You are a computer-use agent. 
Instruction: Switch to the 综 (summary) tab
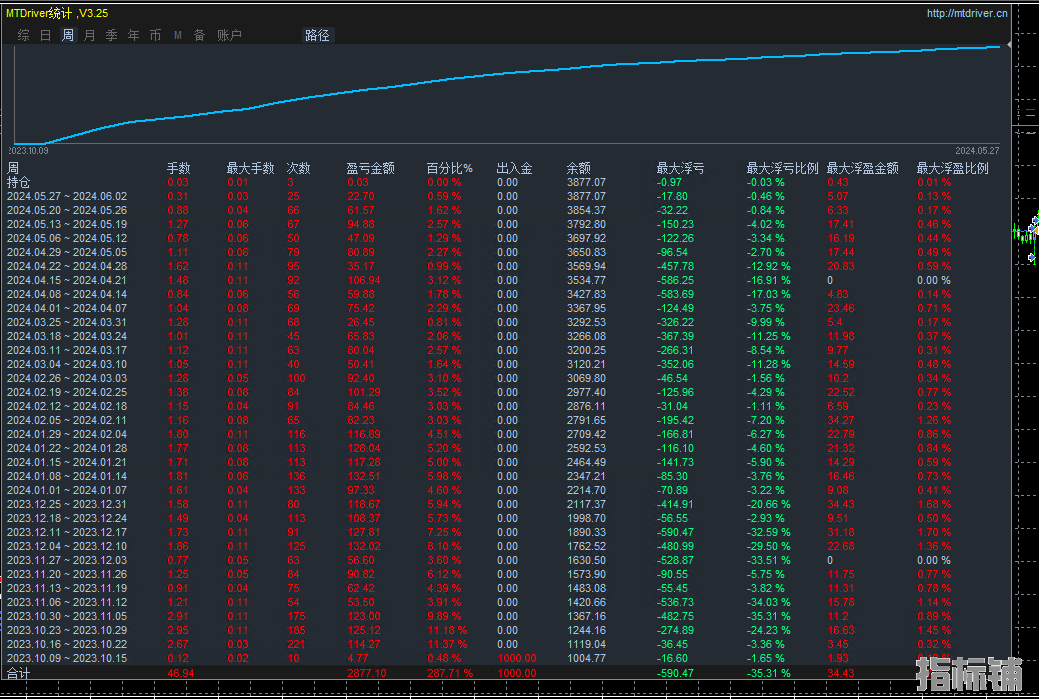(23, 35)
